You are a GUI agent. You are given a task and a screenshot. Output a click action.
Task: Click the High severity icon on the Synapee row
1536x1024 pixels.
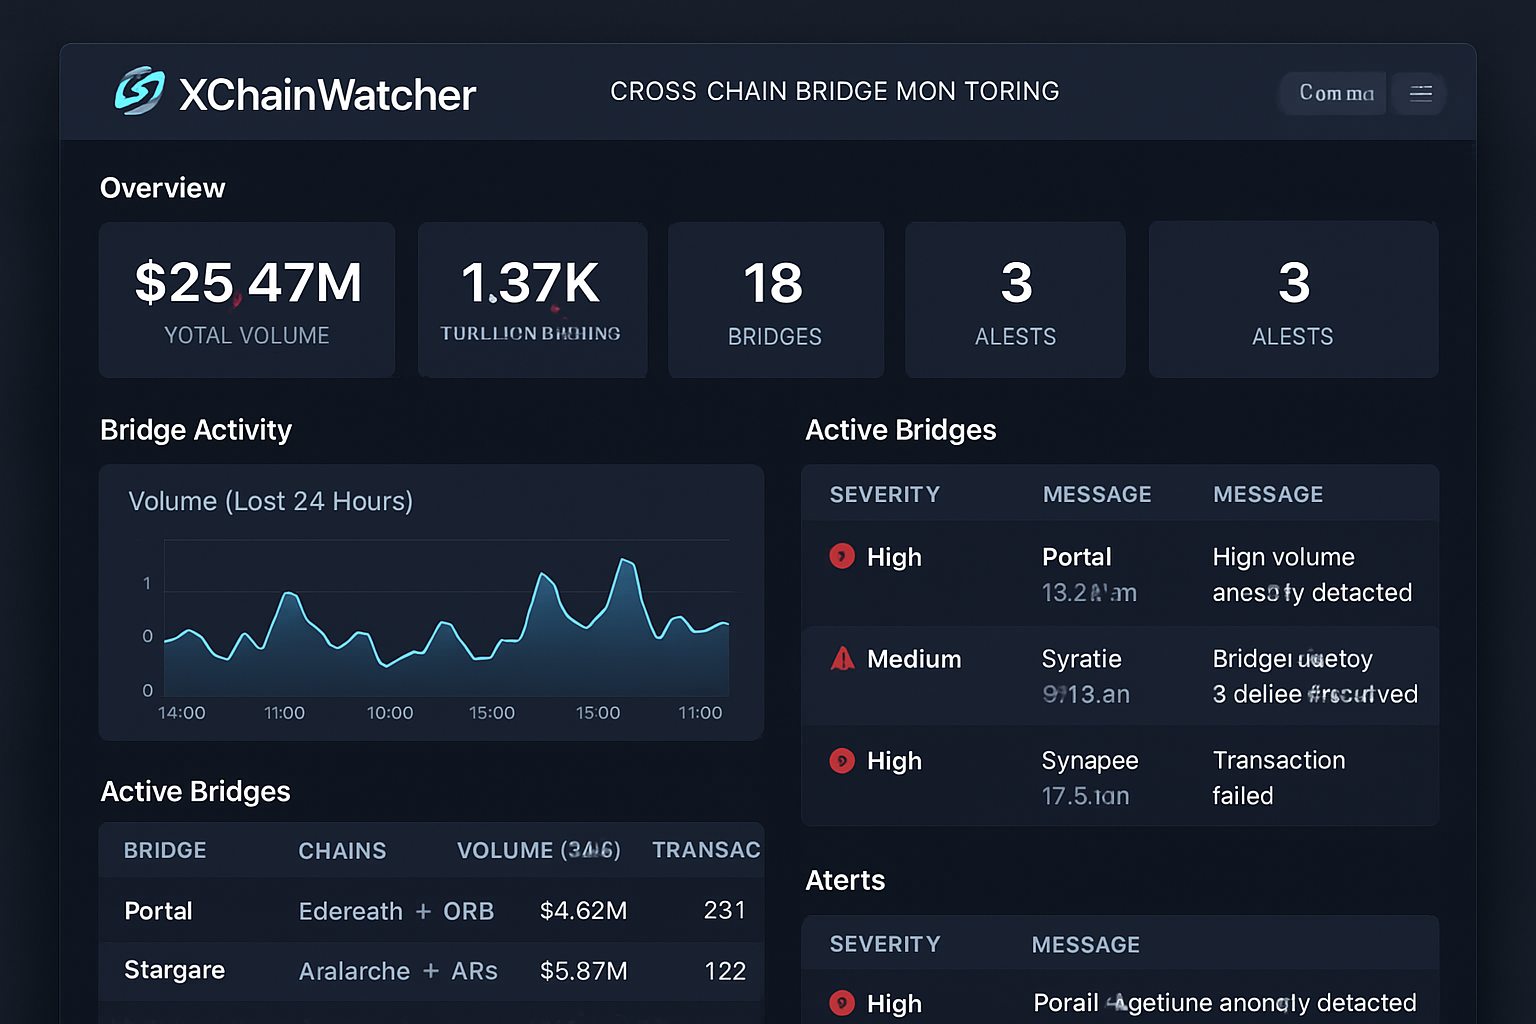(842, 761)
